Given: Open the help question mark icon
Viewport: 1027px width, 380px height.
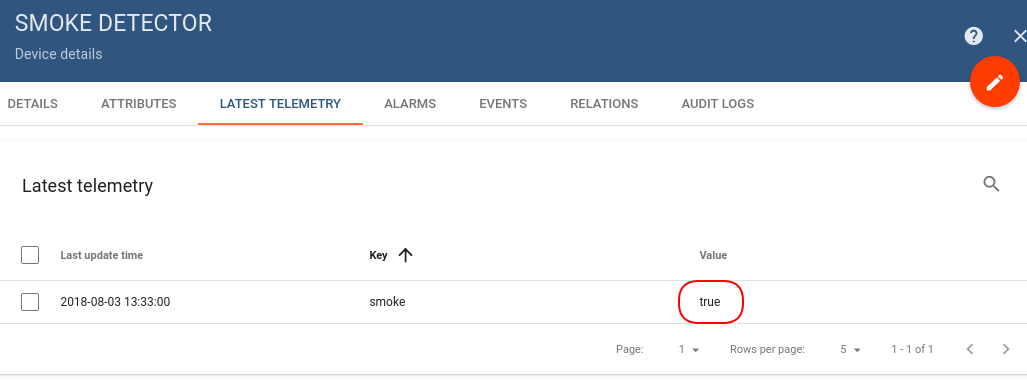Looking at the screenshot, I should click(973, 37).
